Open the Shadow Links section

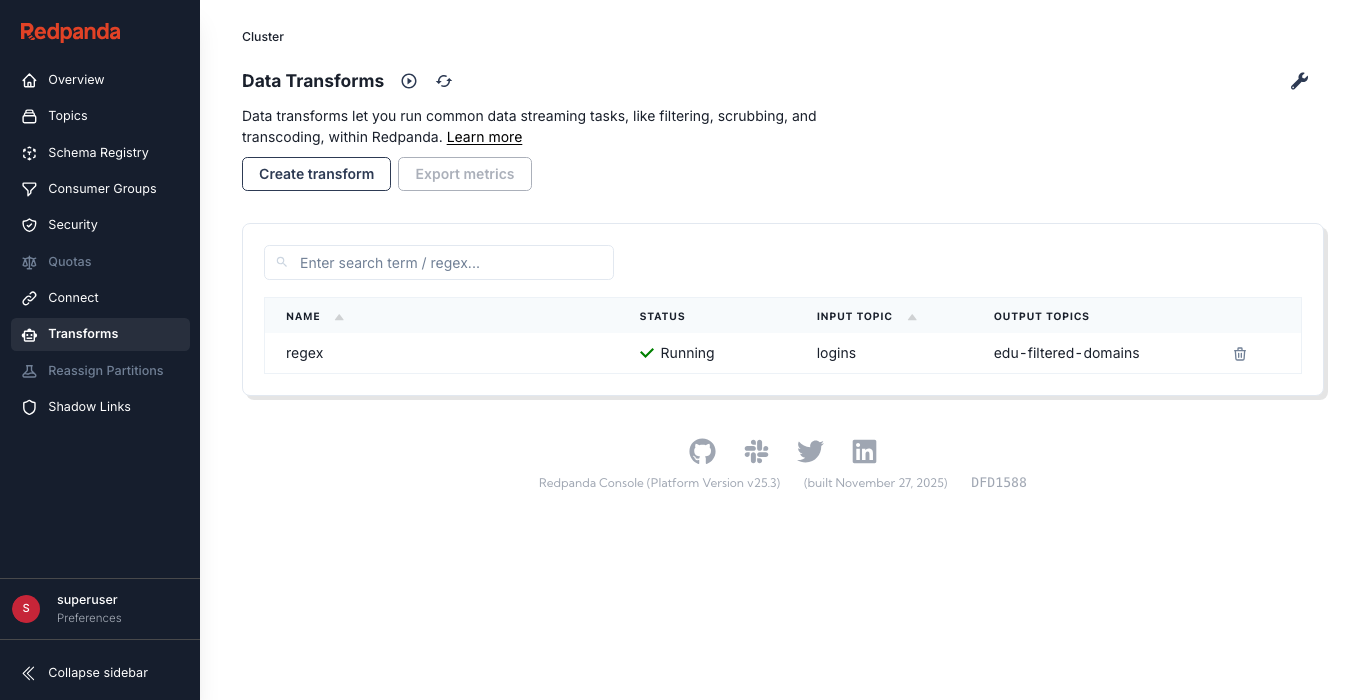(89, 407)
